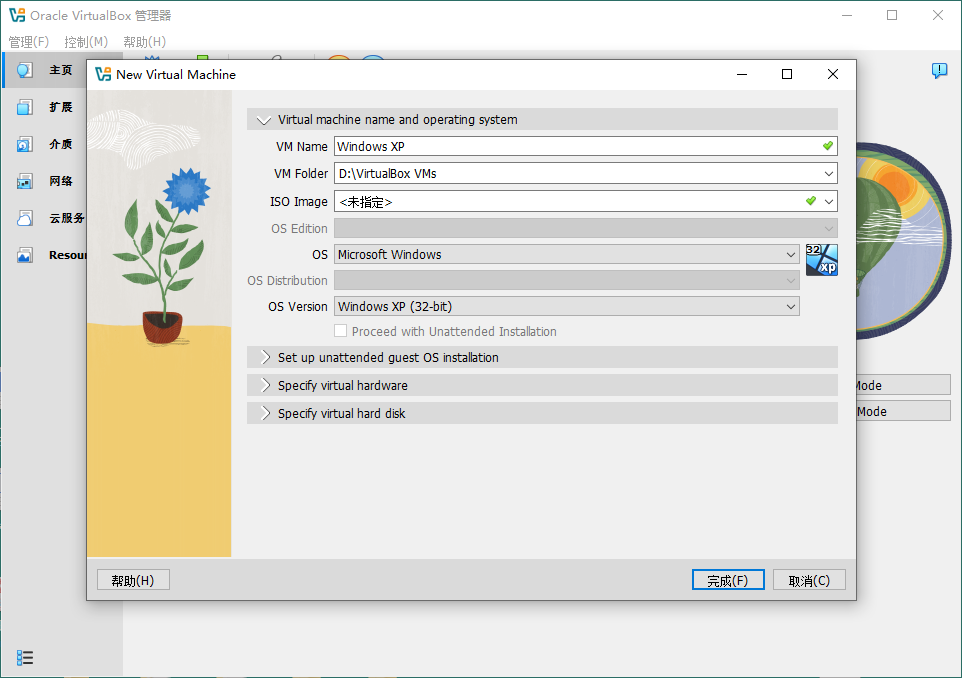The width and height of the screenshot is (962, 678).
Task: Open the OS Version dropdown list
Action: click(x=790, y=307)
